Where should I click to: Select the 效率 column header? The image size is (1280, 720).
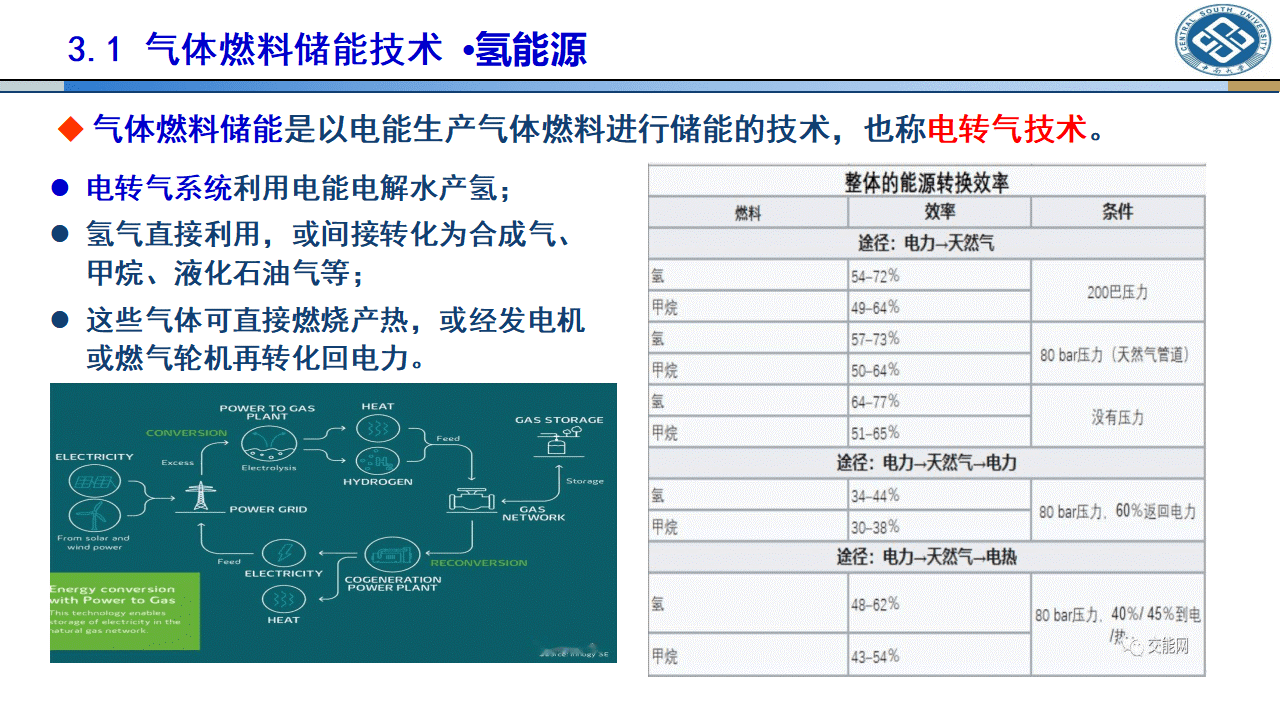click(x=940, y=212)
